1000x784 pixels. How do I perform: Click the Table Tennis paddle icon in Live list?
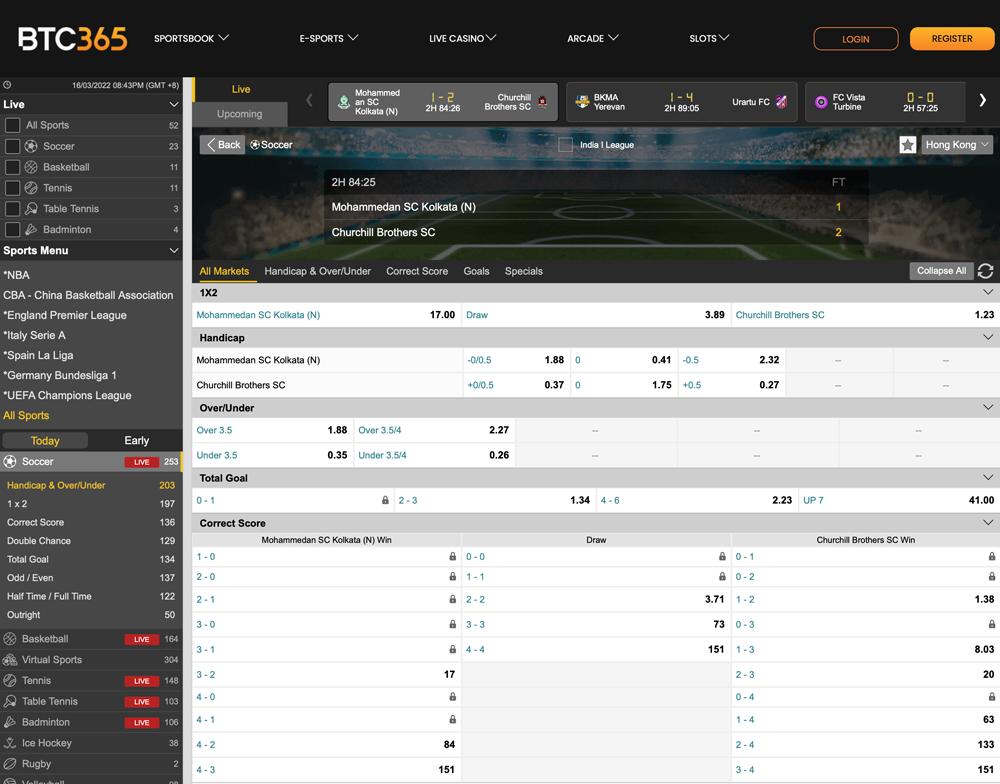point(31,209)
